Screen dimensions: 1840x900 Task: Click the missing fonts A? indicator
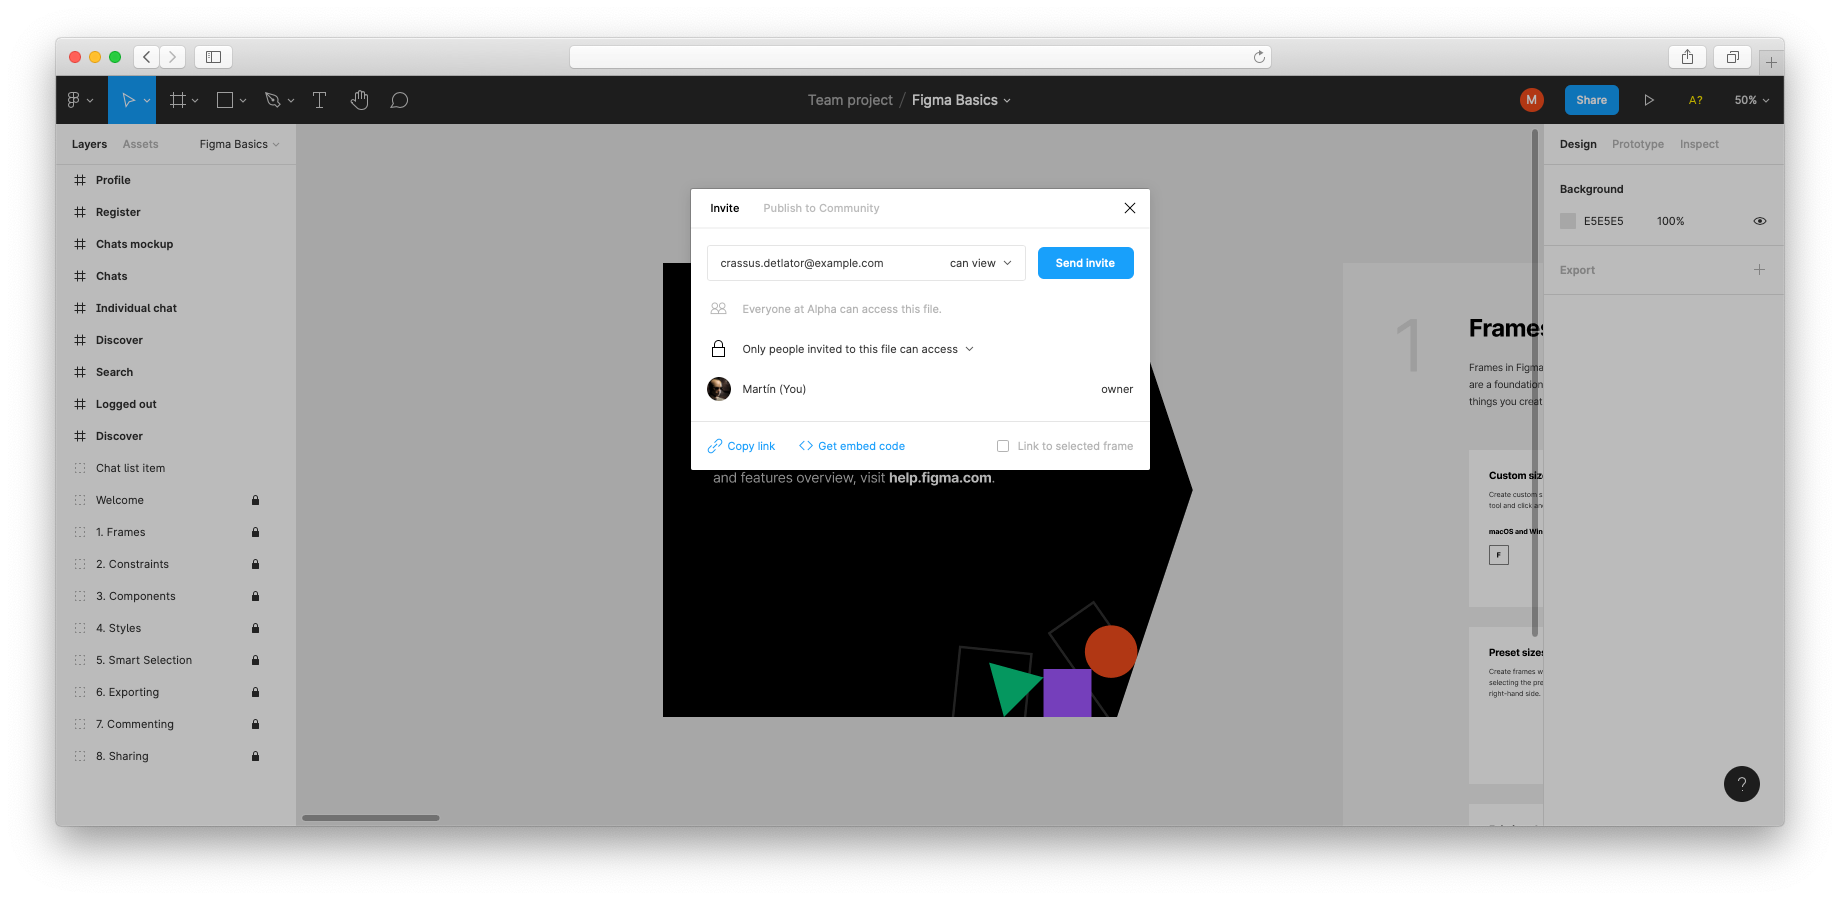pyautogui.click(x=1696, y=100)
